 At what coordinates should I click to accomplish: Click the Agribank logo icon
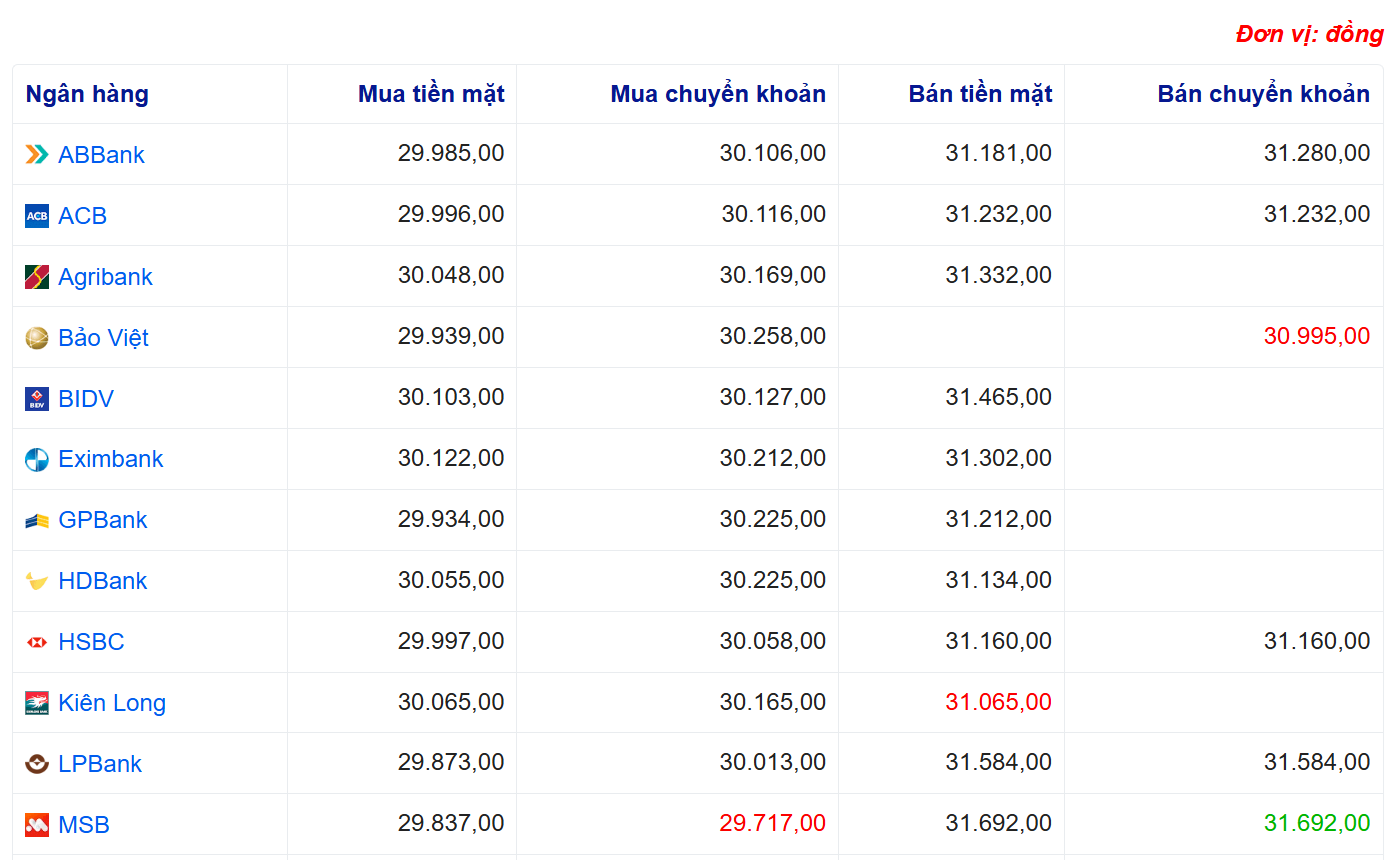pos(37,277)
